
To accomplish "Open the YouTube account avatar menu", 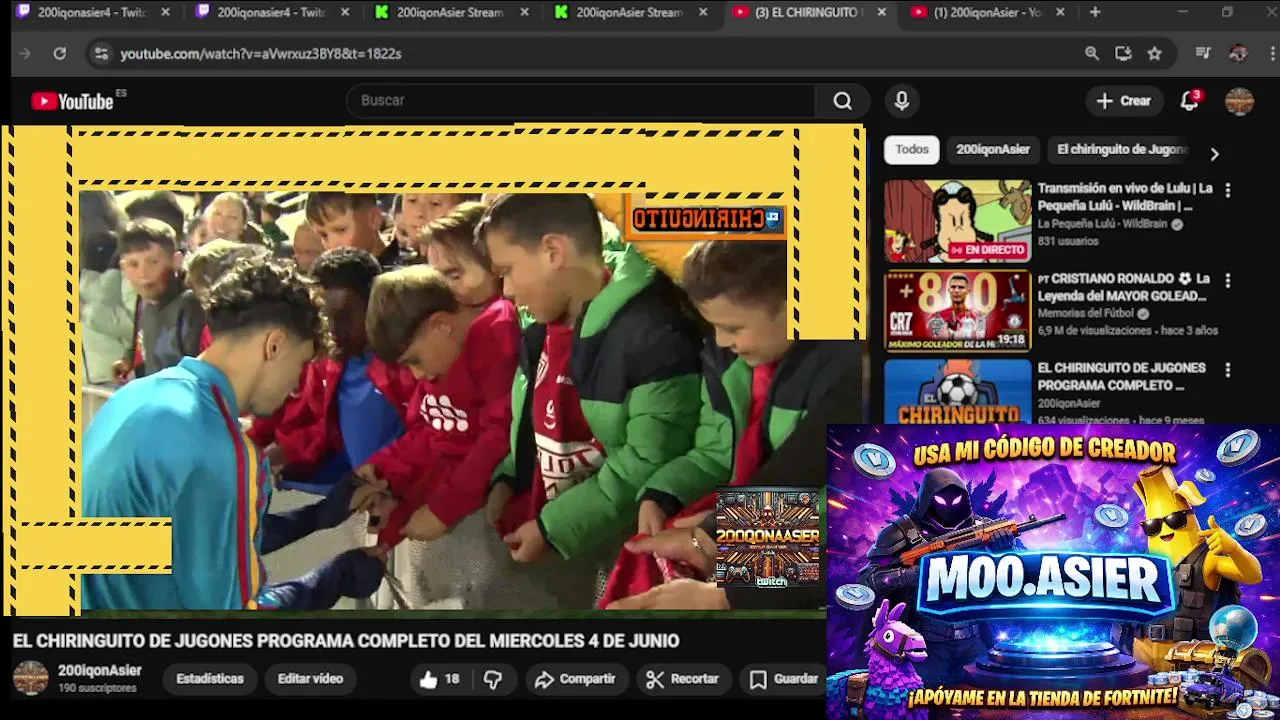I will coord(1239,101).
